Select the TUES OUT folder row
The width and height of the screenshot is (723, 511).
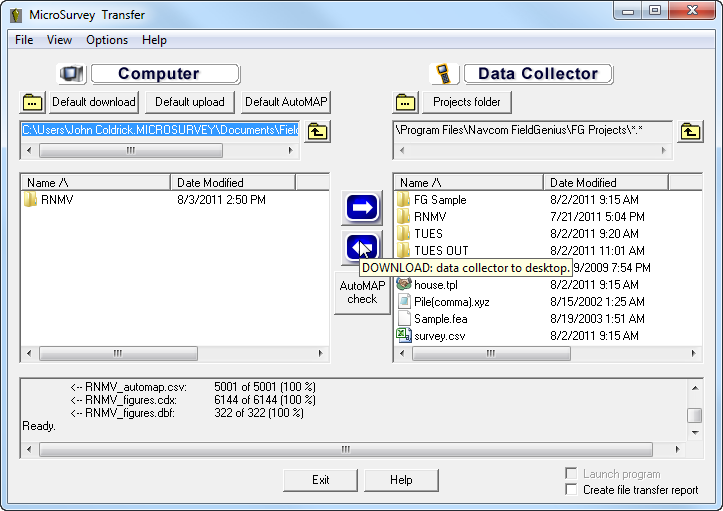tap(547, 251)
